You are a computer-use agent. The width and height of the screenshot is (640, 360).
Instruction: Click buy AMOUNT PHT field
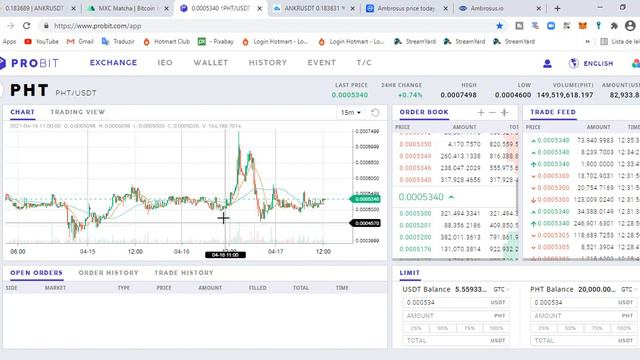(456, 316)
